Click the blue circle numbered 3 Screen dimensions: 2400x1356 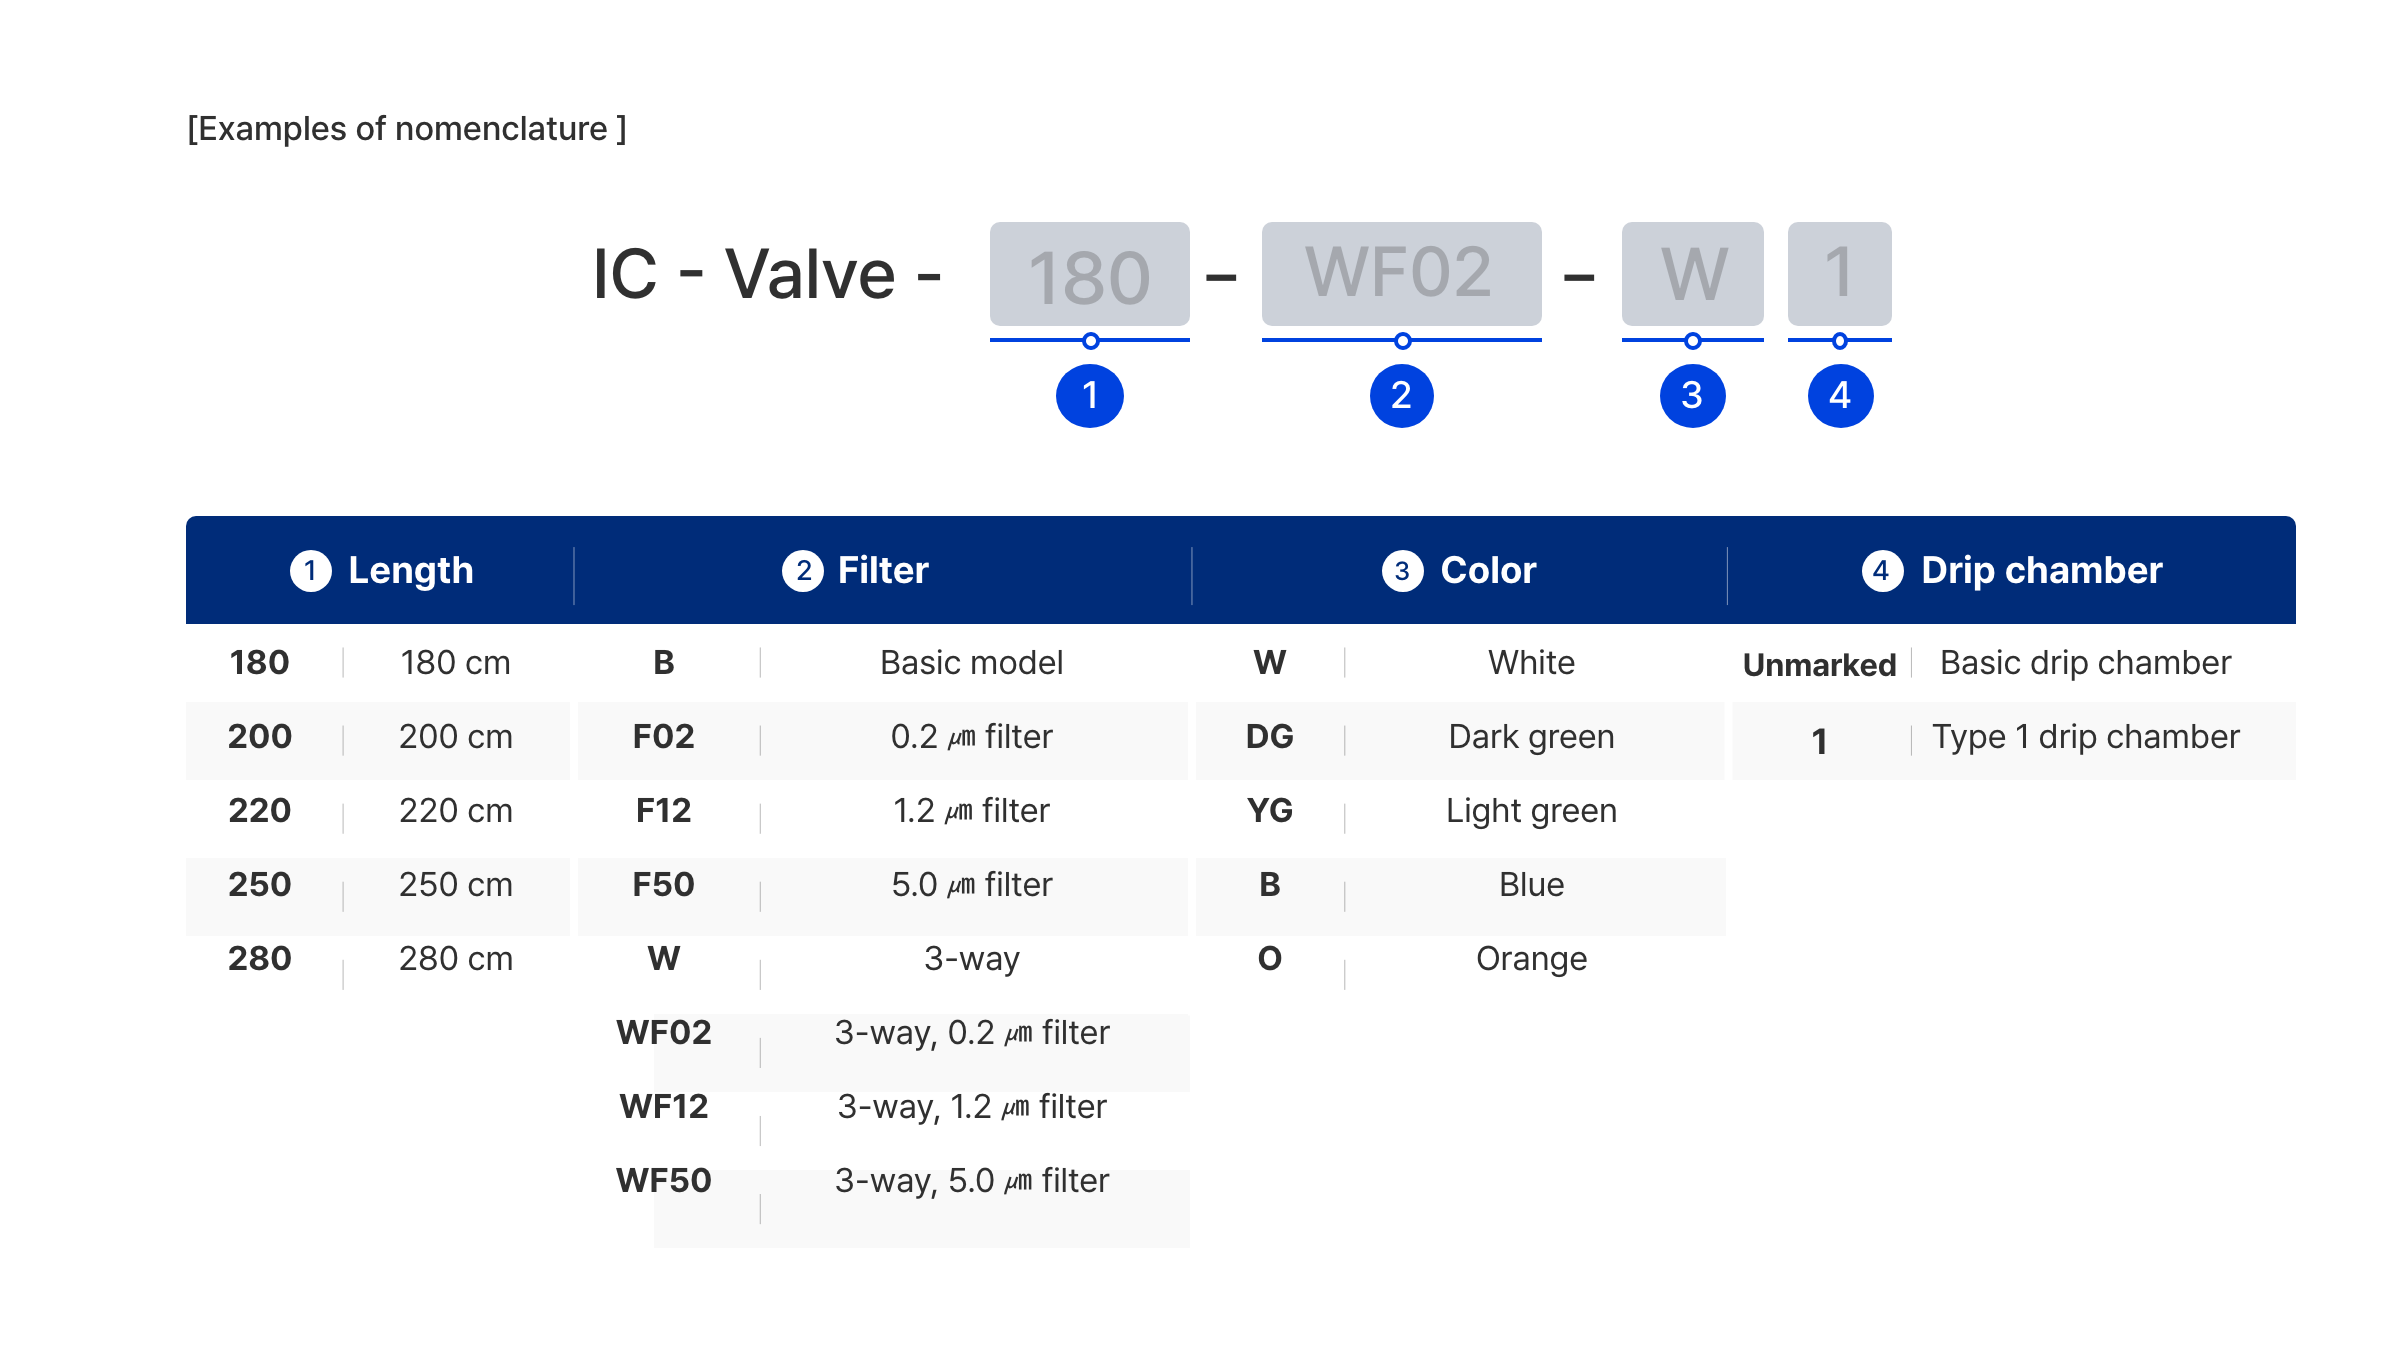1692,395
